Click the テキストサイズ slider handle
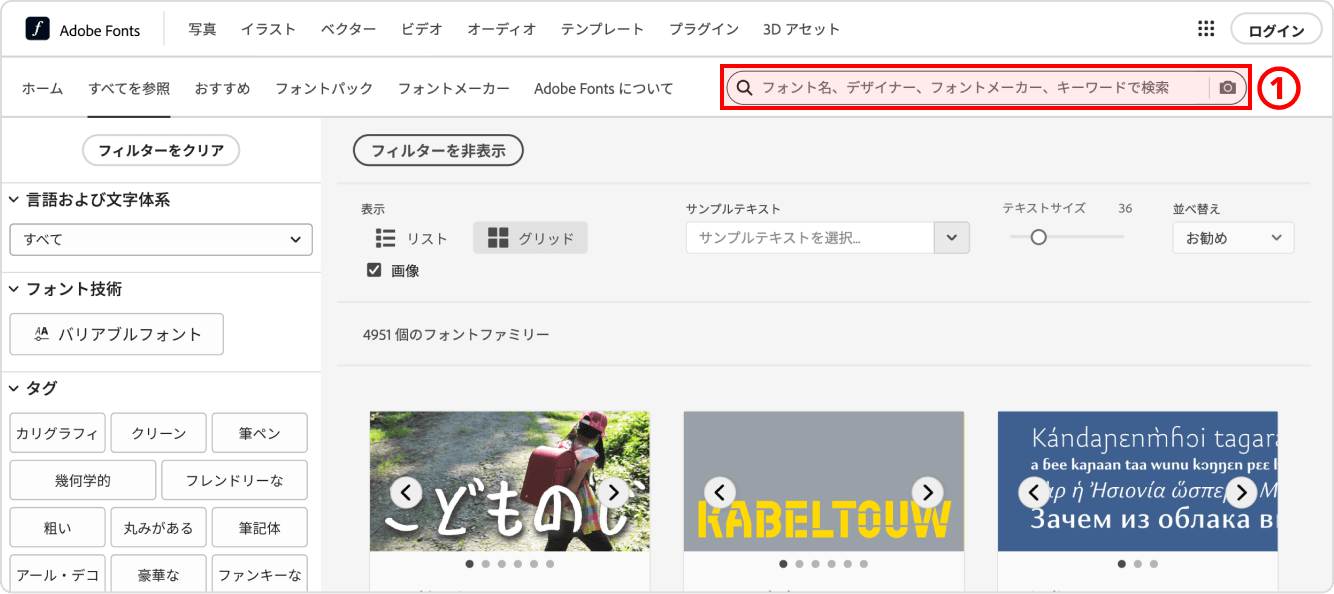The height and width of the screenshot is (594, 1334). point(1039,237)
